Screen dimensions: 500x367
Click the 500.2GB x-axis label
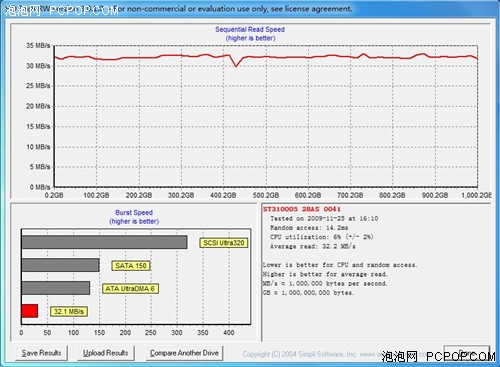point(266,195)
